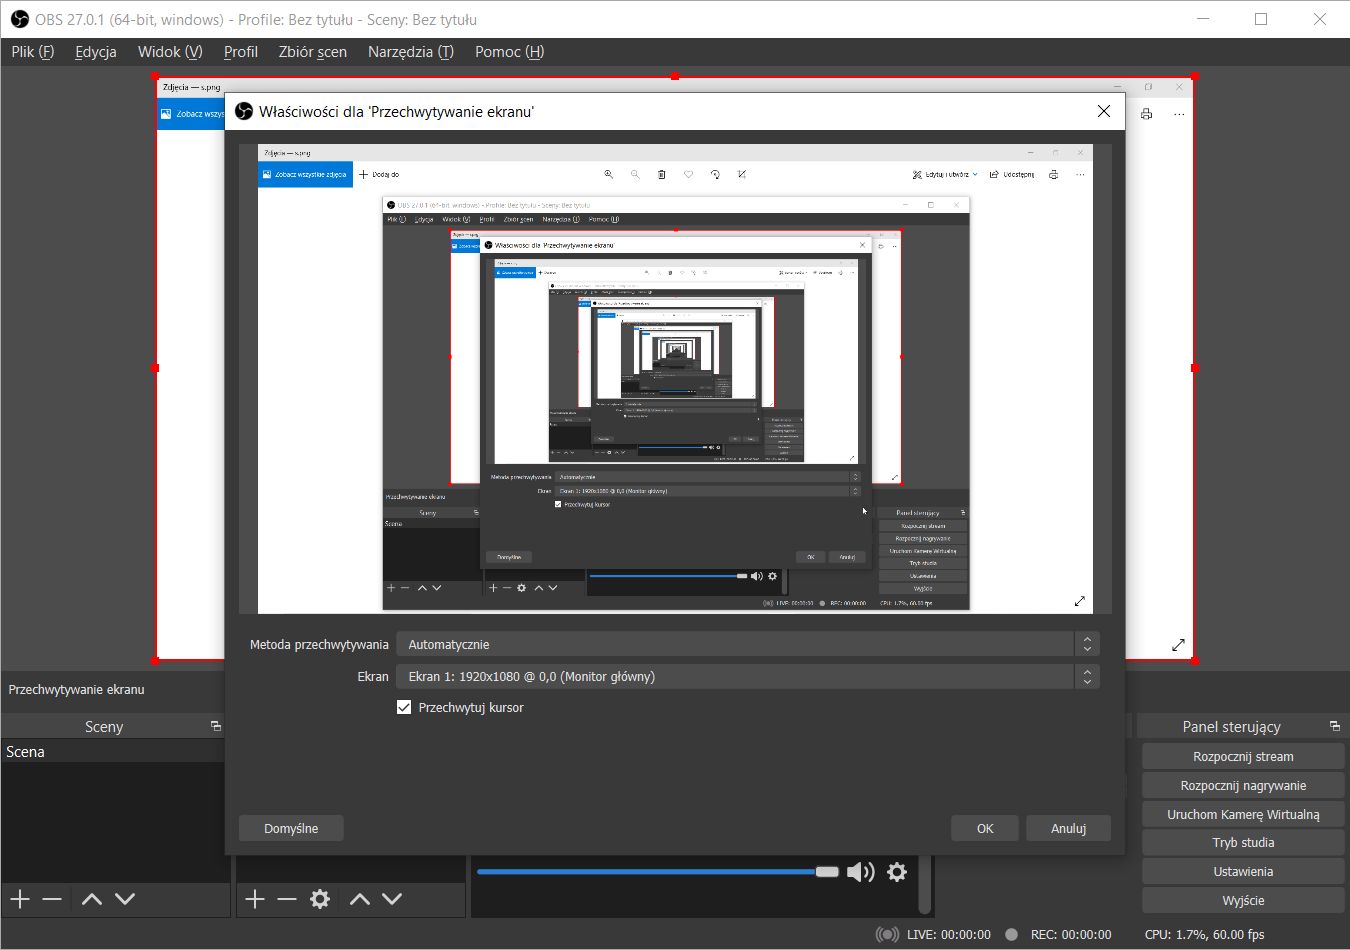Image resolution: width=1350 pixels, height=950 pixels.
Task: Click the OBS logo in the main title bar
Action: pyautogui.click(x=20, y=19)
